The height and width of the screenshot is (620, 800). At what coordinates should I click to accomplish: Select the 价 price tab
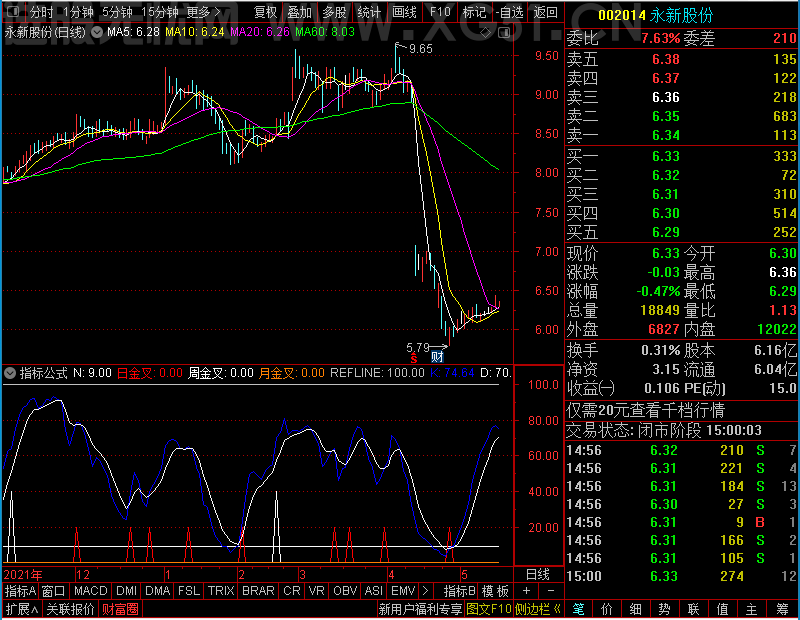click(607, 609)
